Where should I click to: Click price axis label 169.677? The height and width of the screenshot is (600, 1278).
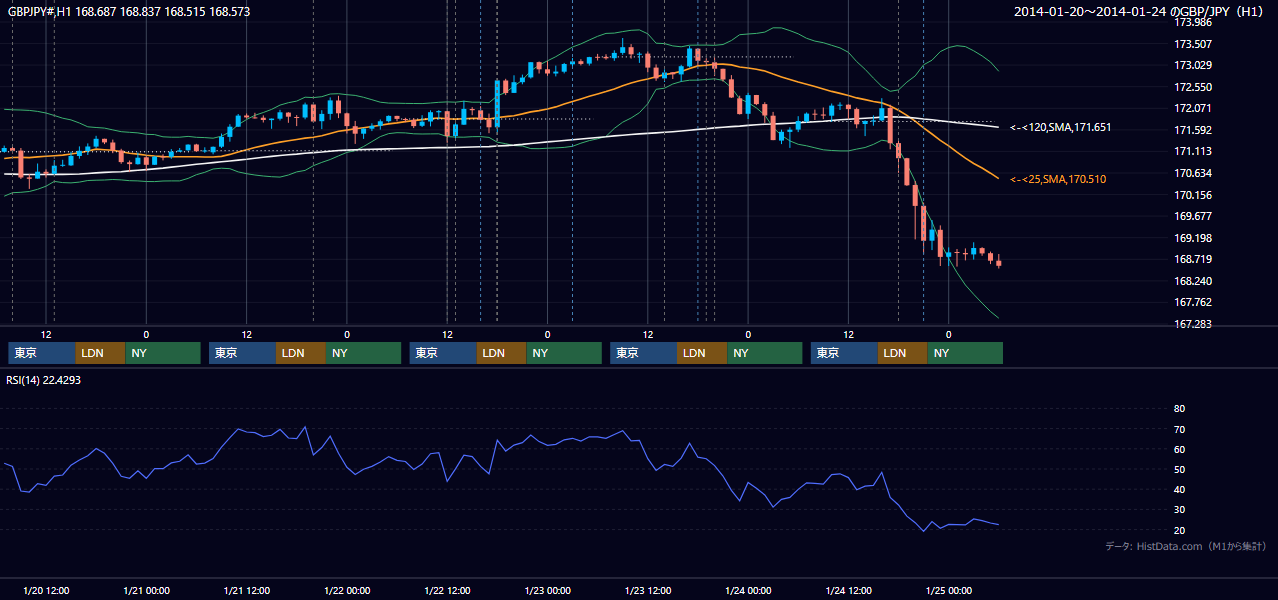1193,216
